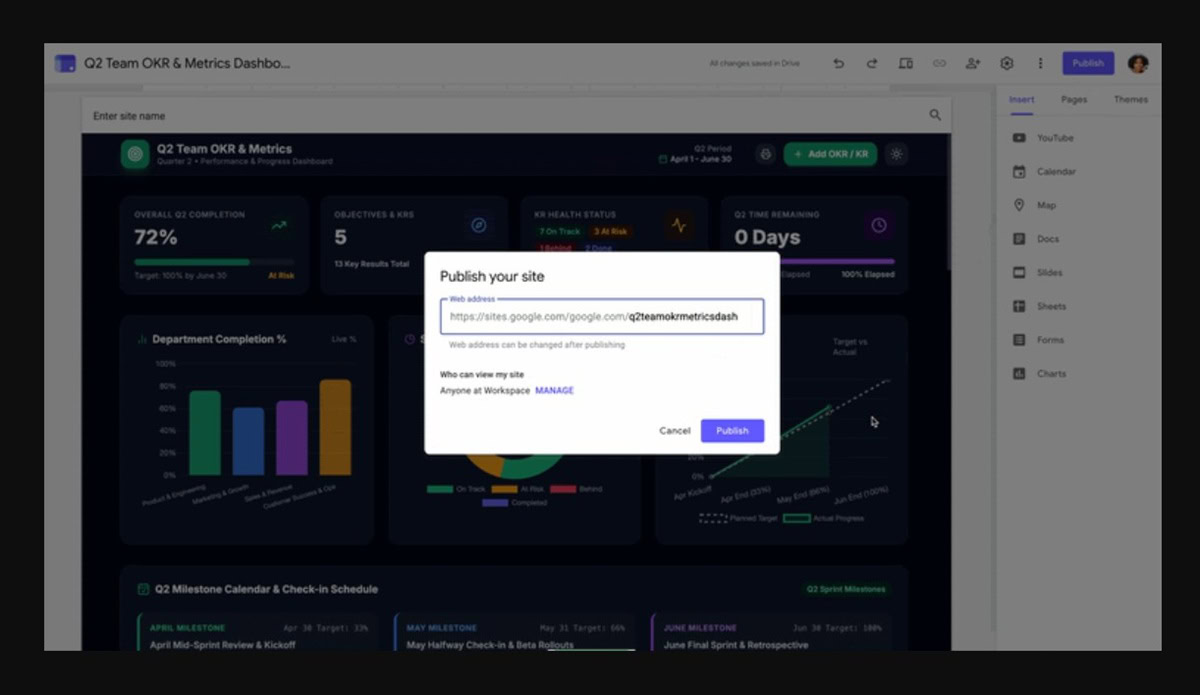
Task: Click the Redo arrow icon
Action: pos(872,63)
